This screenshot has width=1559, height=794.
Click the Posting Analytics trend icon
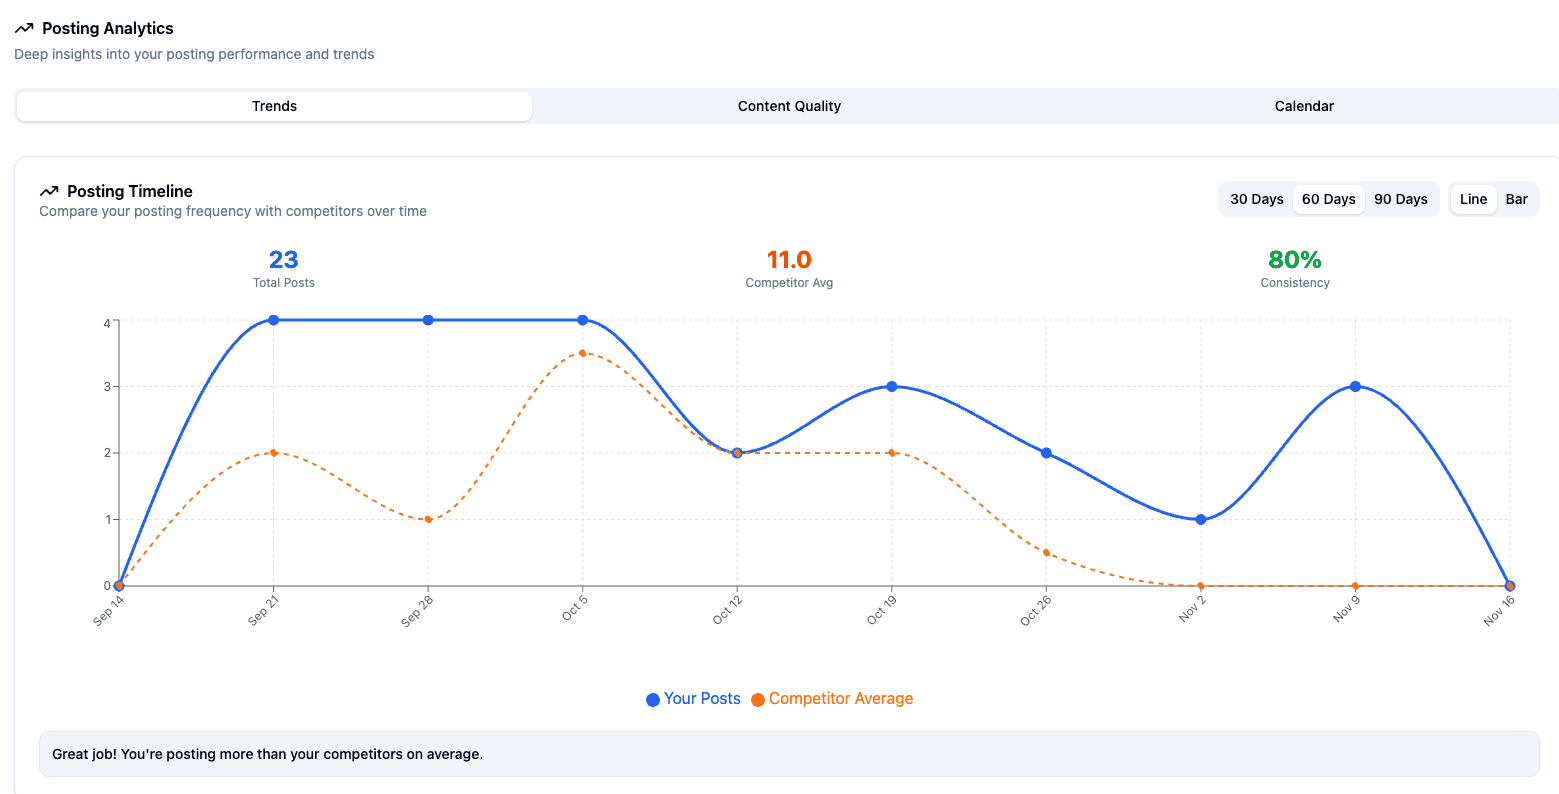pos(24,28)
